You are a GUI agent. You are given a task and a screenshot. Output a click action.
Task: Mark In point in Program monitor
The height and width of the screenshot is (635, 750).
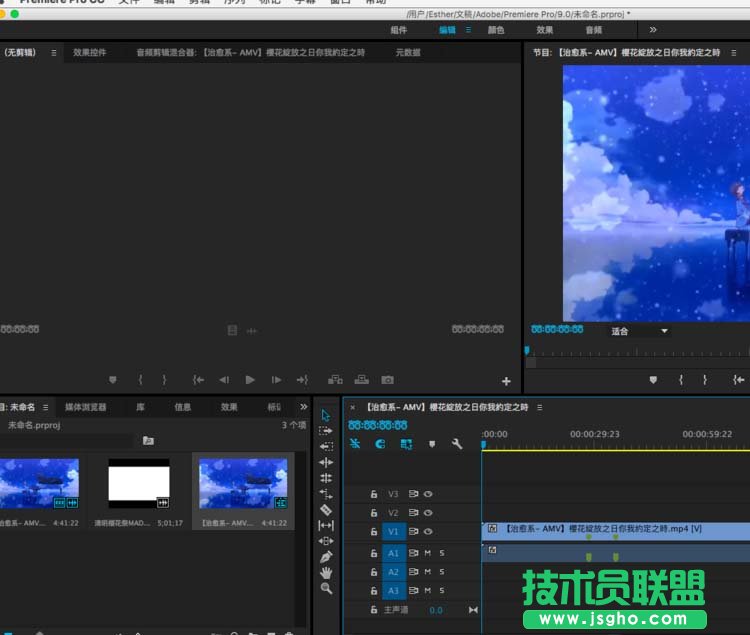pos(681,380)
